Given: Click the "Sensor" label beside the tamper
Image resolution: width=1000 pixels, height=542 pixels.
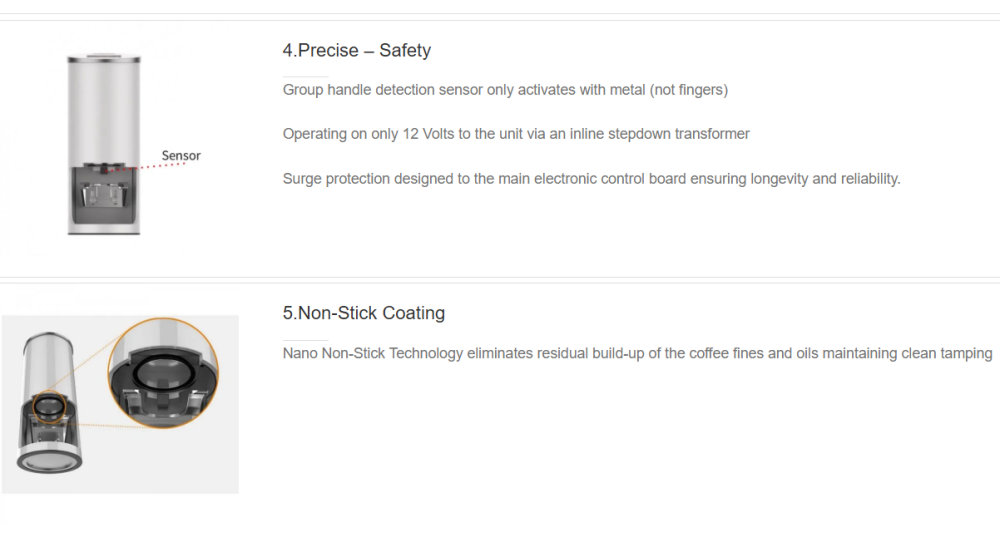Looking at the screenshot, I should [181, 156].
